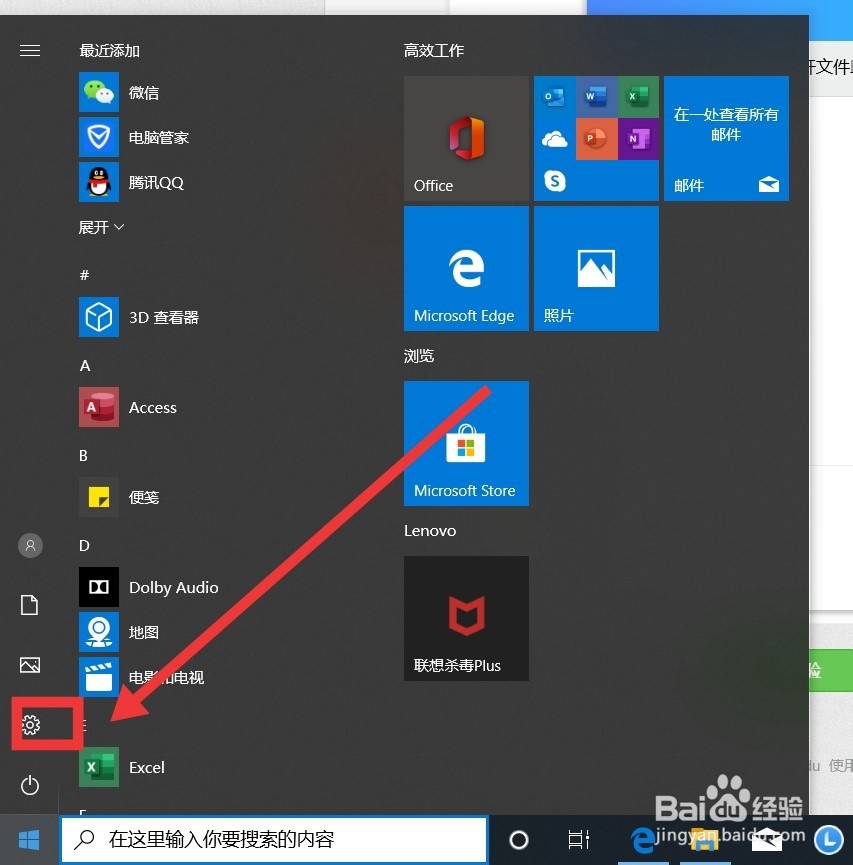The height and width of the screenshot is (865, 853).
Task: Open Cortana circle on taskbar
Action: [519, 840]
